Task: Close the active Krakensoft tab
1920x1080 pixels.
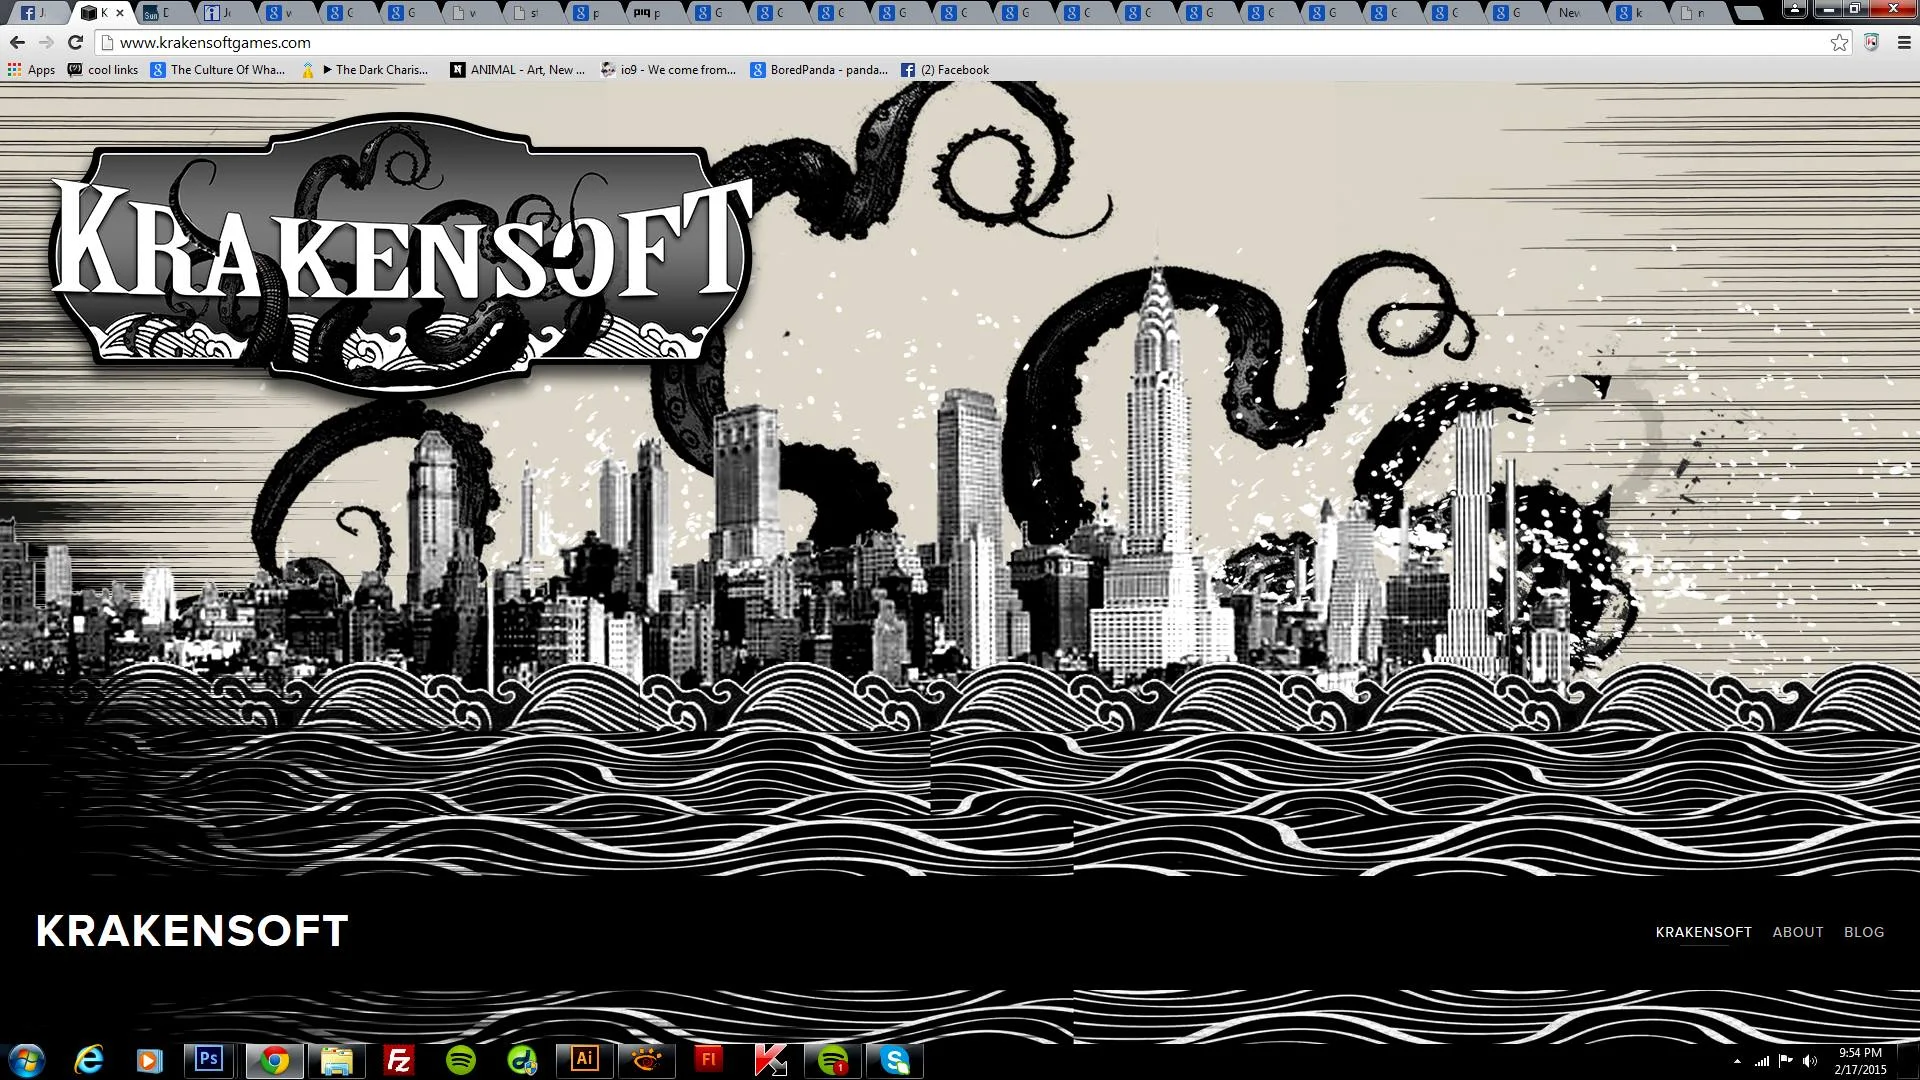Action: pyautogui.click(x=120, y=13)
